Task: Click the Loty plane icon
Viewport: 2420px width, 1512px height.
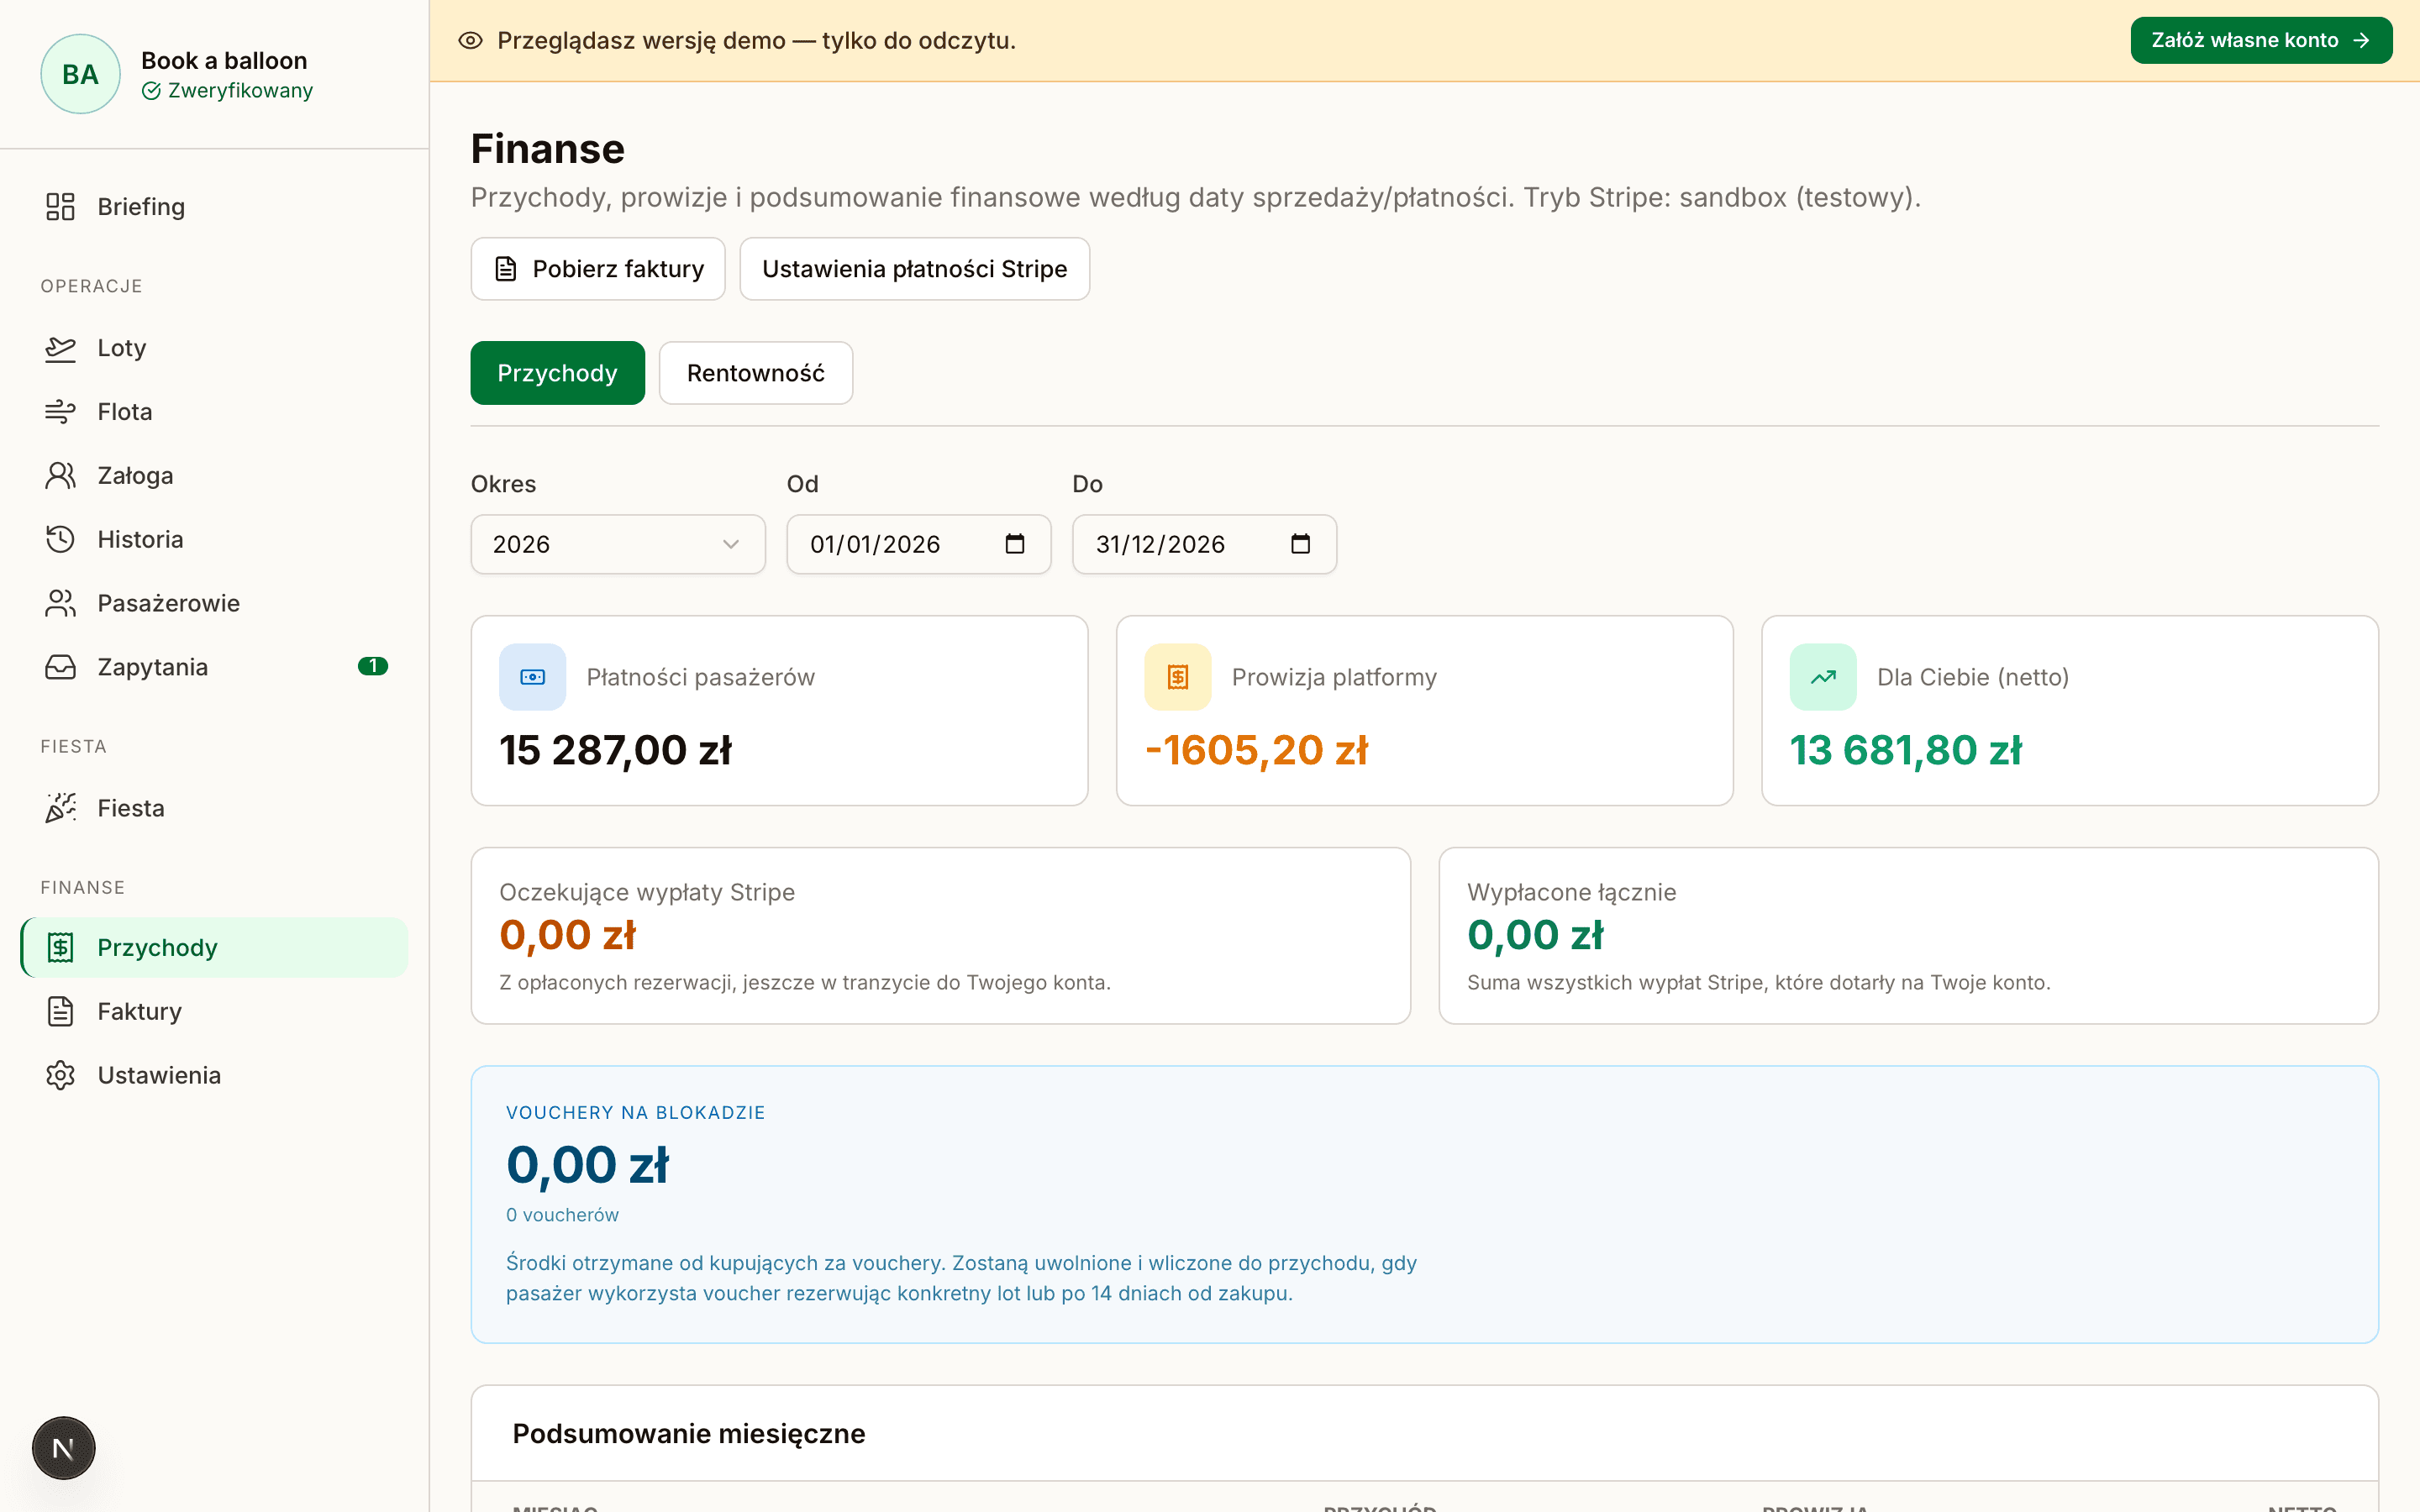Action: tap(60, 348)
